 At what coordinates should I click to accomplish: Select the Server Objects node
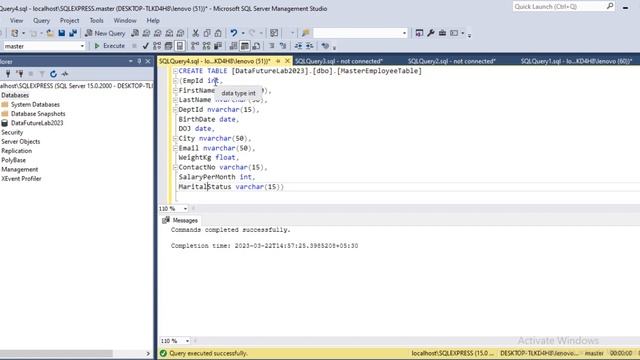[20, 142]
